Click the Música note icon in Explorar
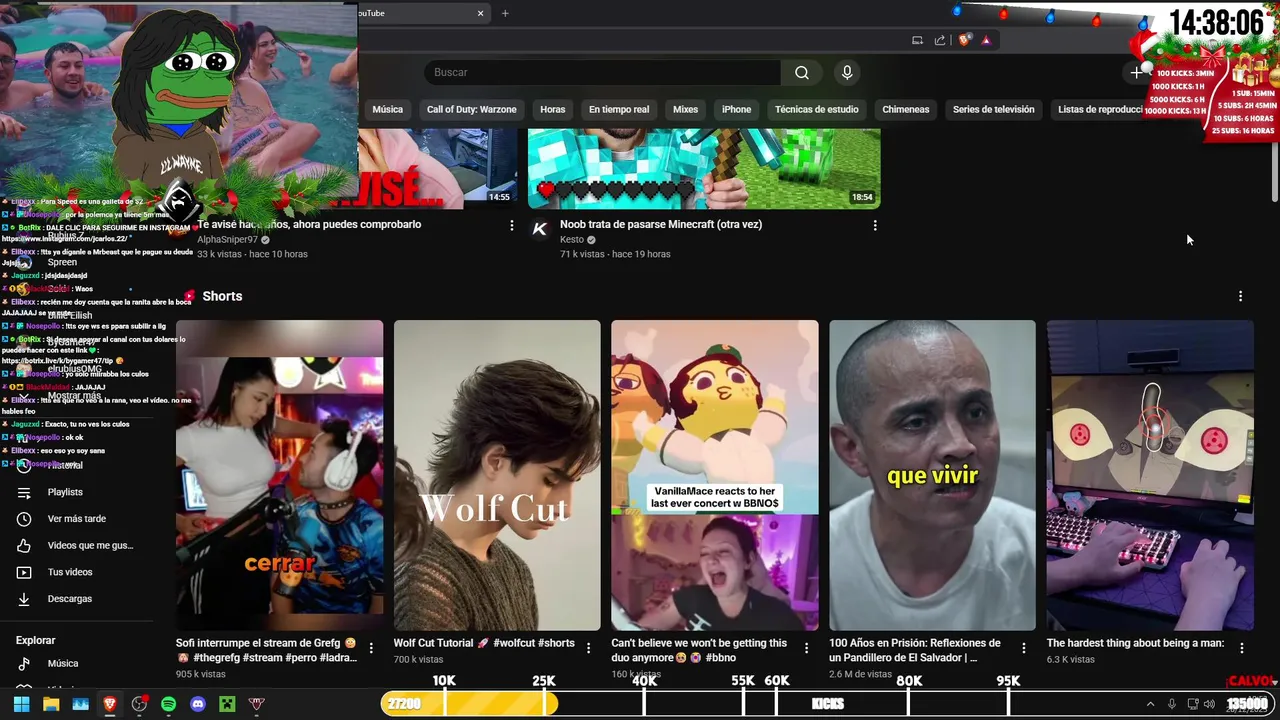 (x=24, y=664)
